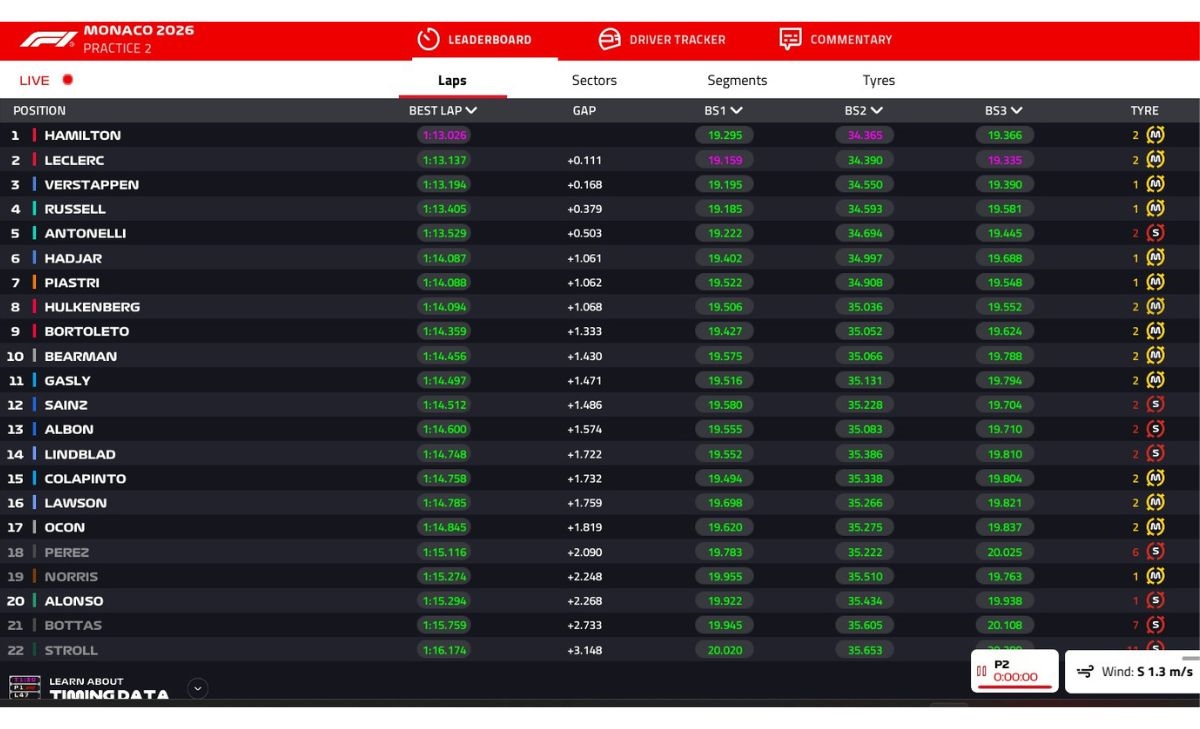Expand Learn About Timing Data chevron
The image size is (1200, 729).
click(198, 688)
